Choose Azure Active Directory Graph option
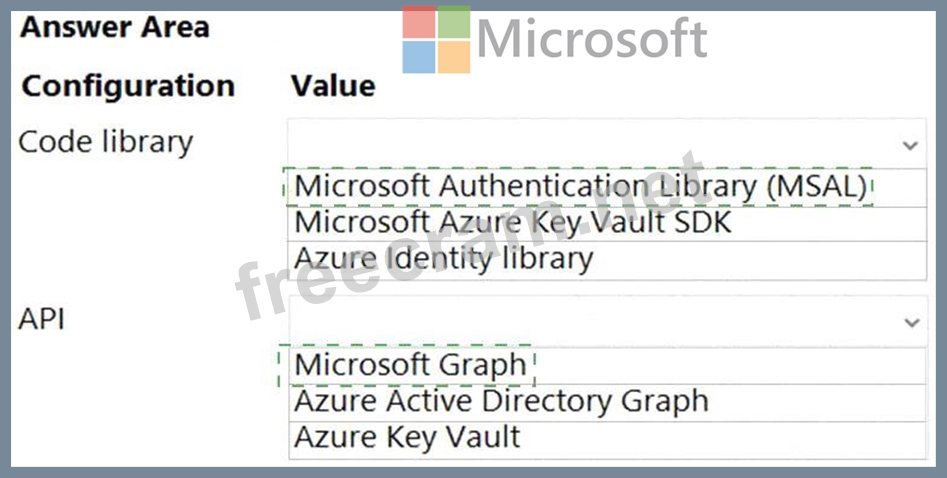 click(501, 401)
